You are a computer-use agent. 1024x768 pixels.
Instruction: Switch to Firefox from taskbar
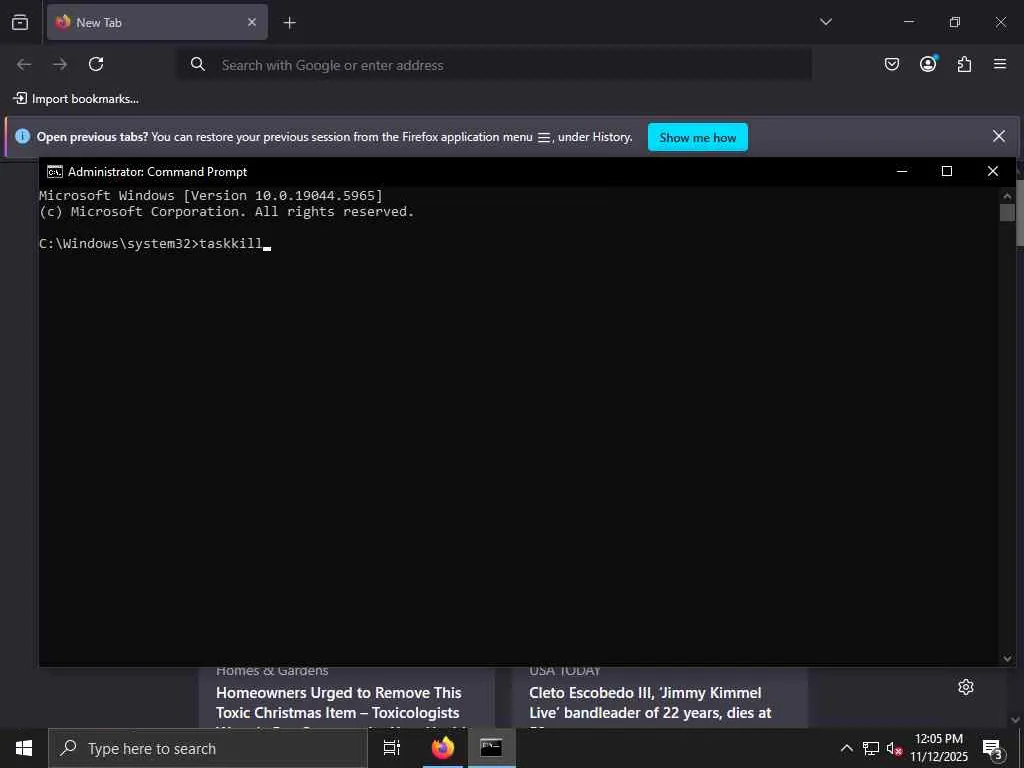point(443,748)
